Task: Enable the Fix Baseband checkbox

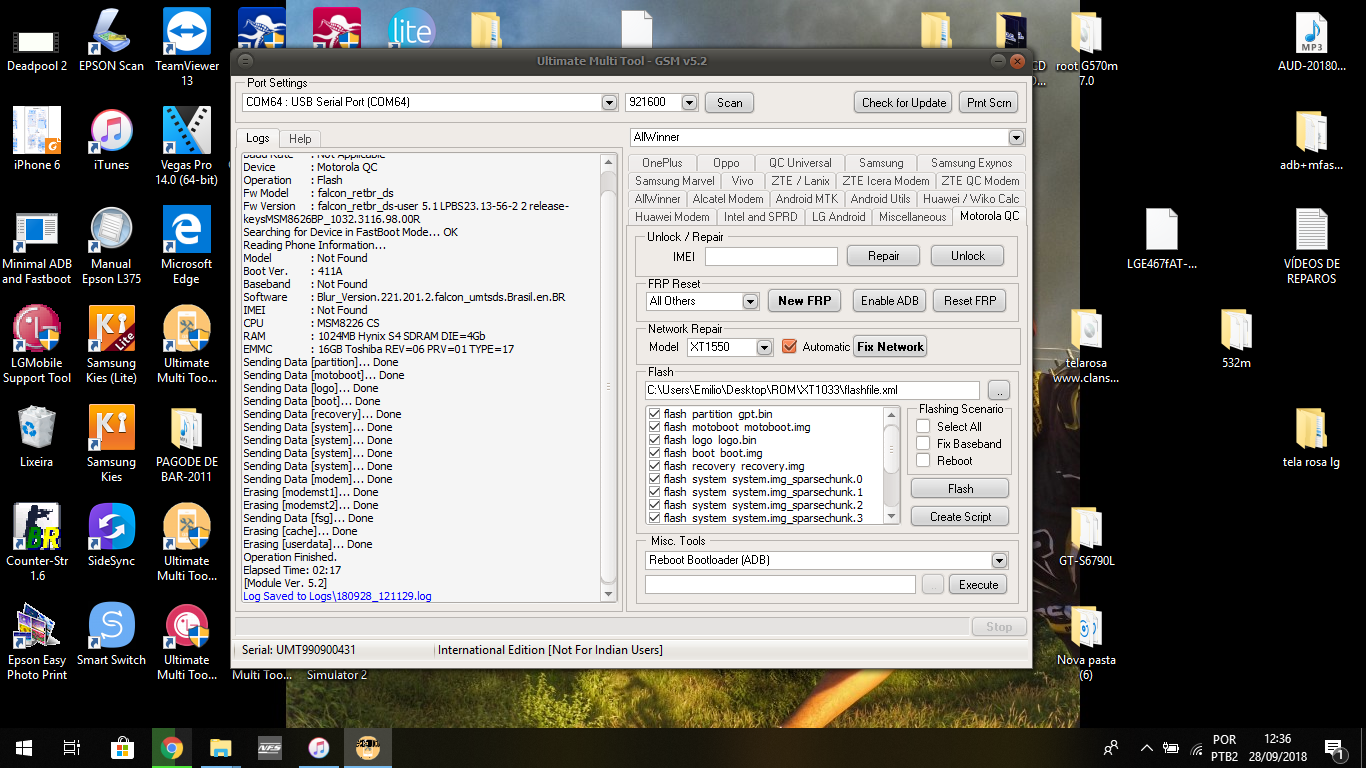Action: 923,444
